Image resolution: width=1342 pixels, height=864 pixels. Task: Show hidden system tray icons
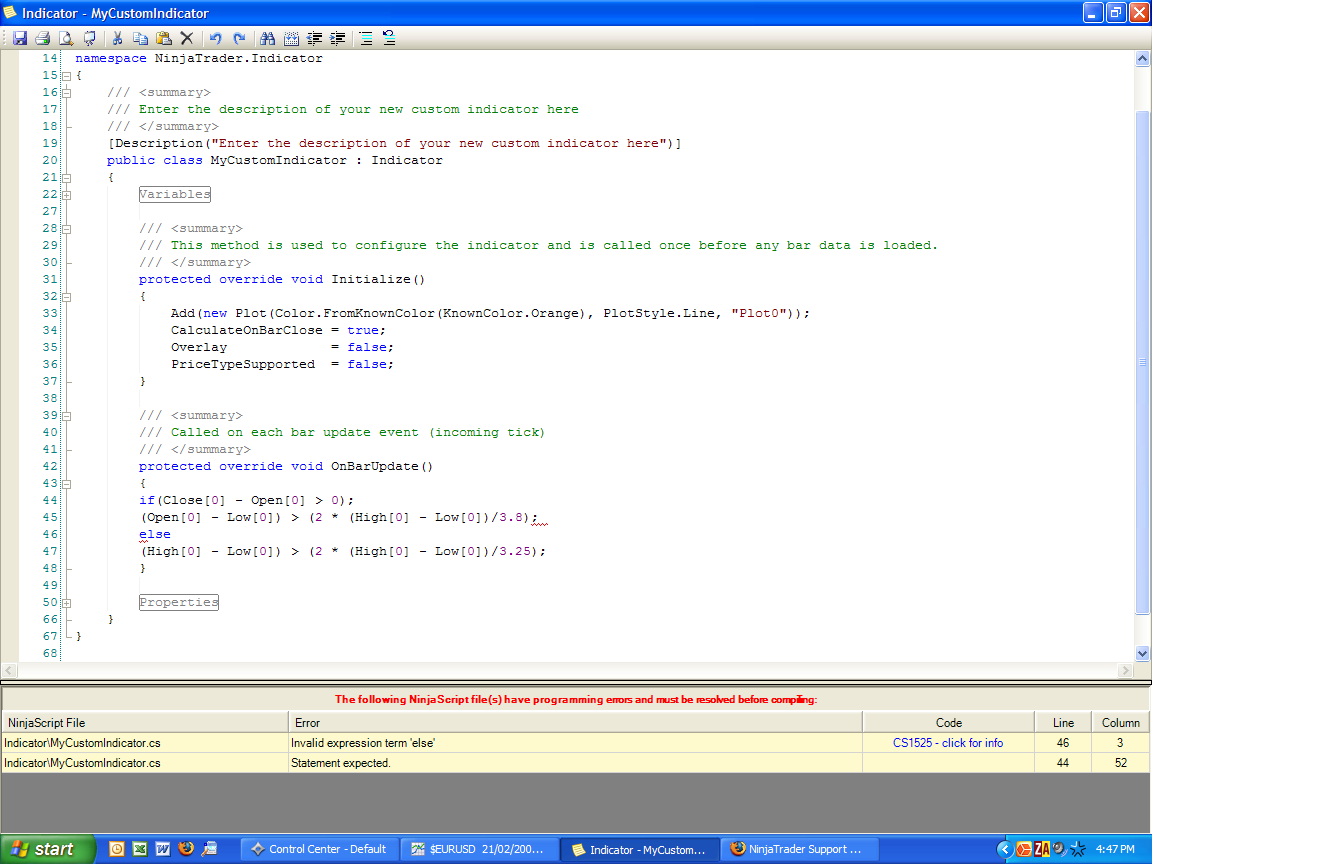tap(1005, 849)
